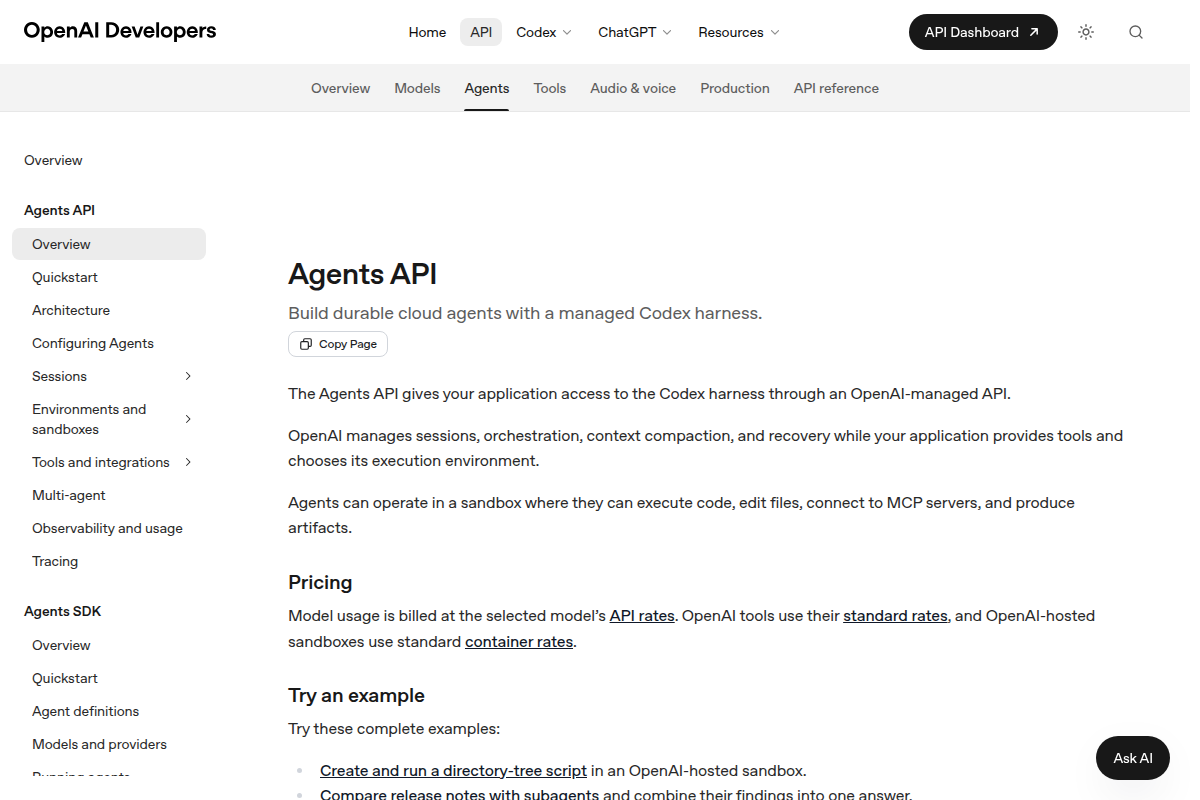Open the Production tab
The height and width of the screenshot is (800, 1200).
click(x=735, y=88)
